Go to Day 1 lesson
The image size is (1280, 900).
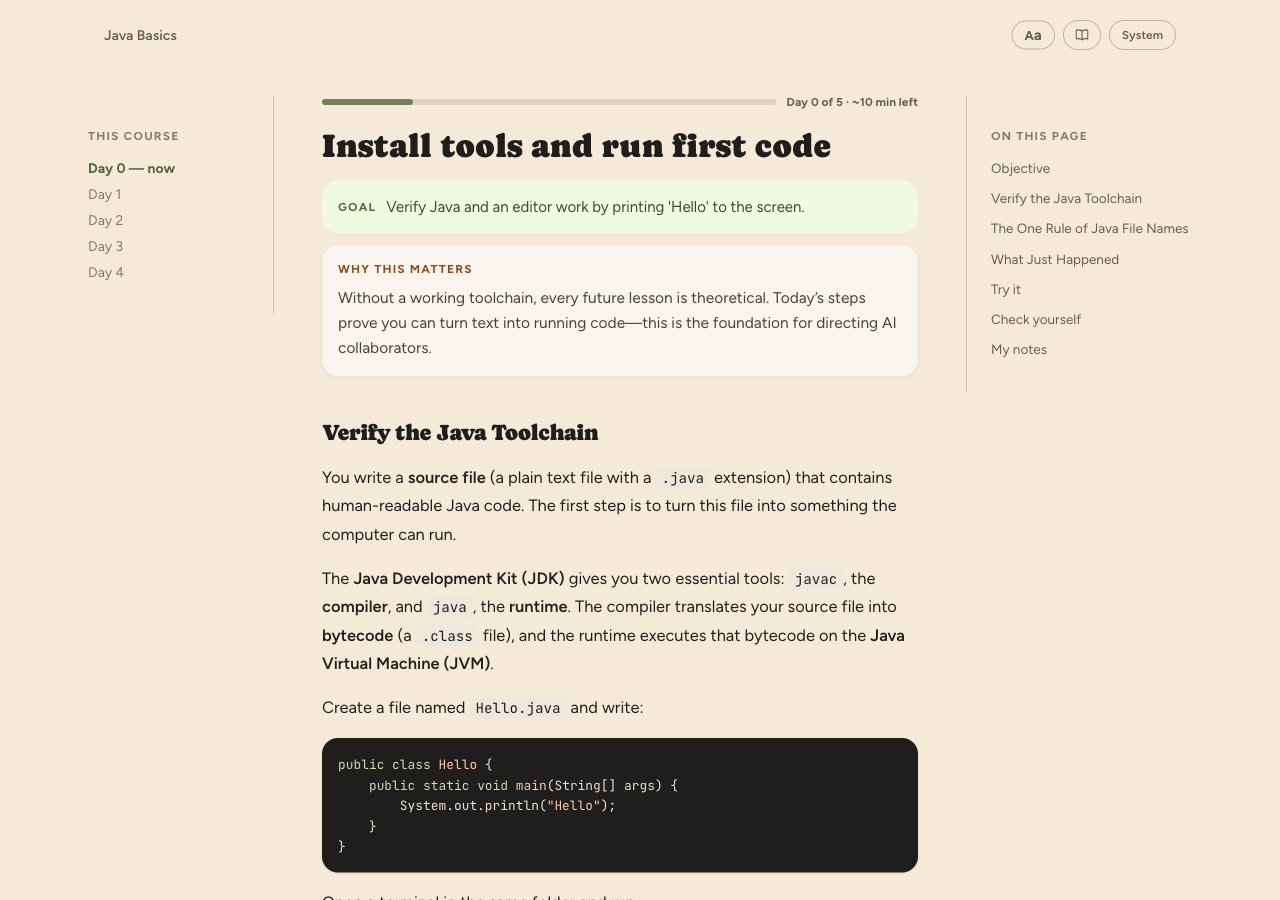(x=105, y=194)
